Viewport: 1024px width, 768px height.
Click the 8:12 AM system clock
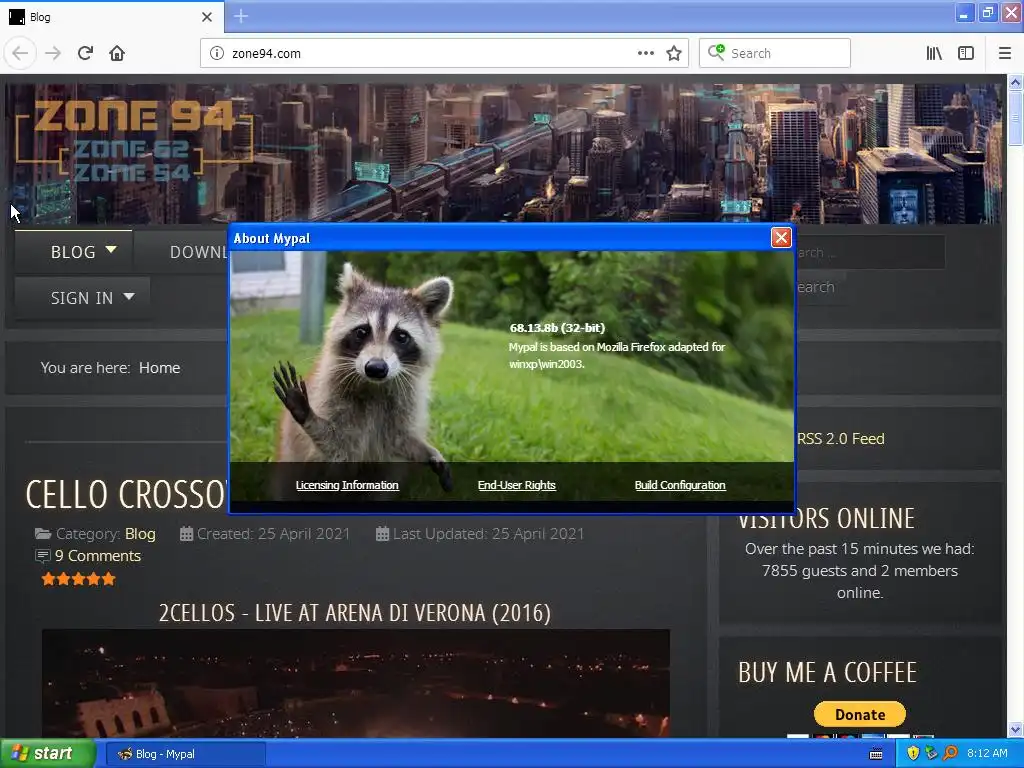point(987,754)
